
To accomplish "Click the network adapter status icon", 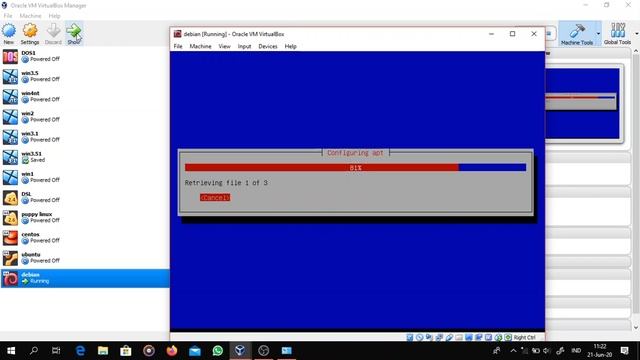I will (x=439, y=338).
